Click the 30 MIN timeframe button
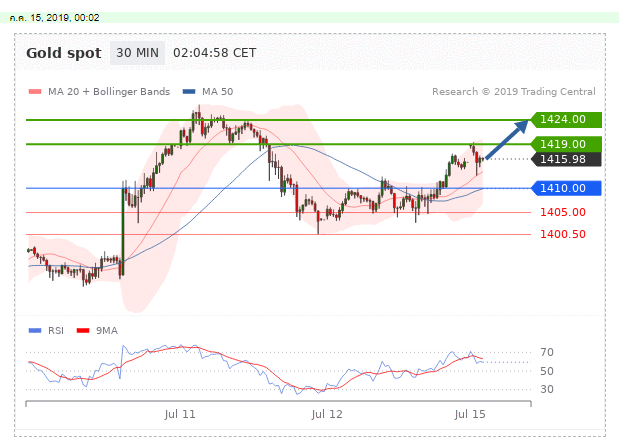619x444 pixels. coord(137,53)
